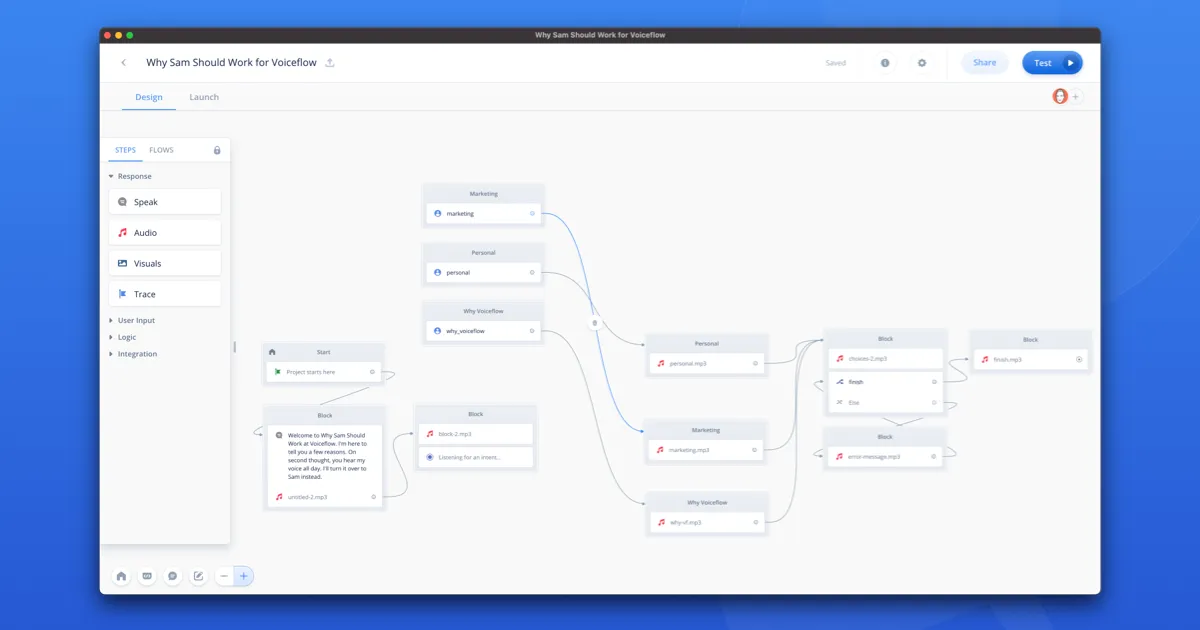Expand the Integration section
This screenshot has width=1200, height=630.
132,354
